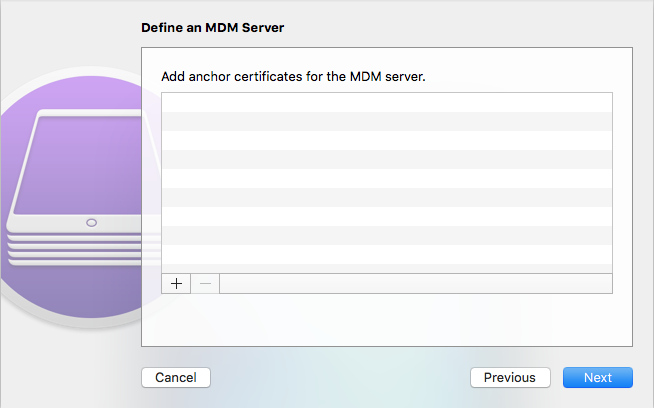This screenshot has height=408, width=654.
Task: Select the ninth certificate list row
Action: point(387,254)
